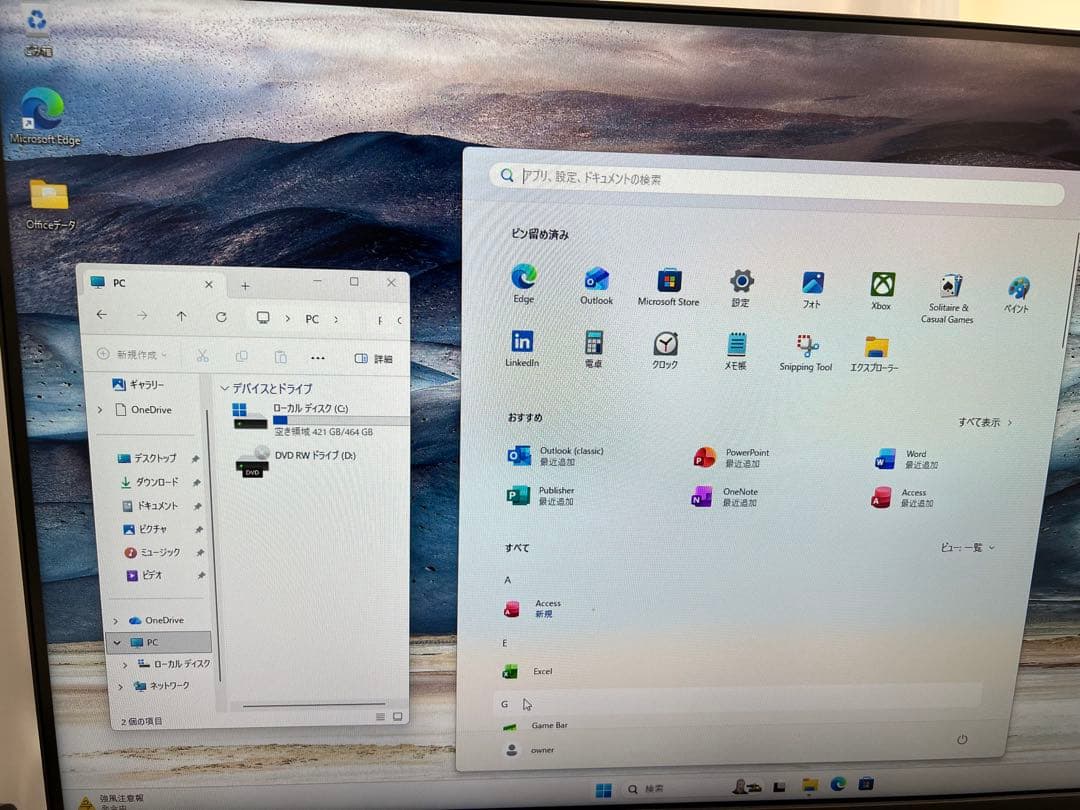Open Snipping Tool from pinned apps
The width and height of the screenshot is (1080, 810).
point(806,353)
